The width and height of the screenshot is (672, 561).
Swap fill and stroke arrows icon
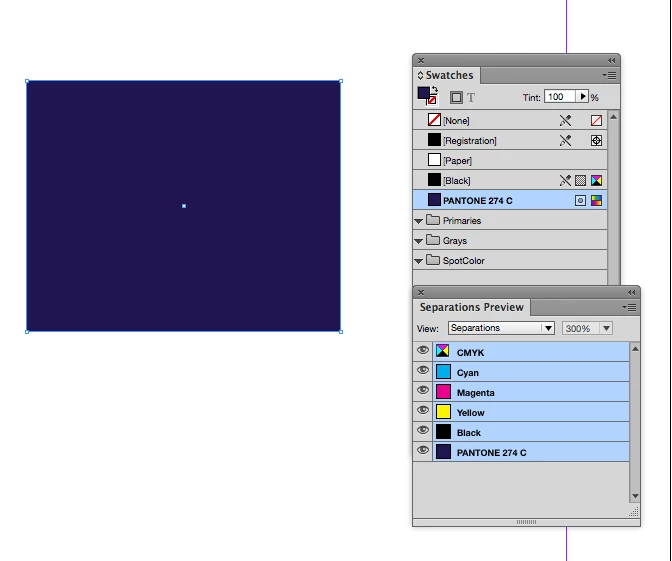click(x=435, y=90)
